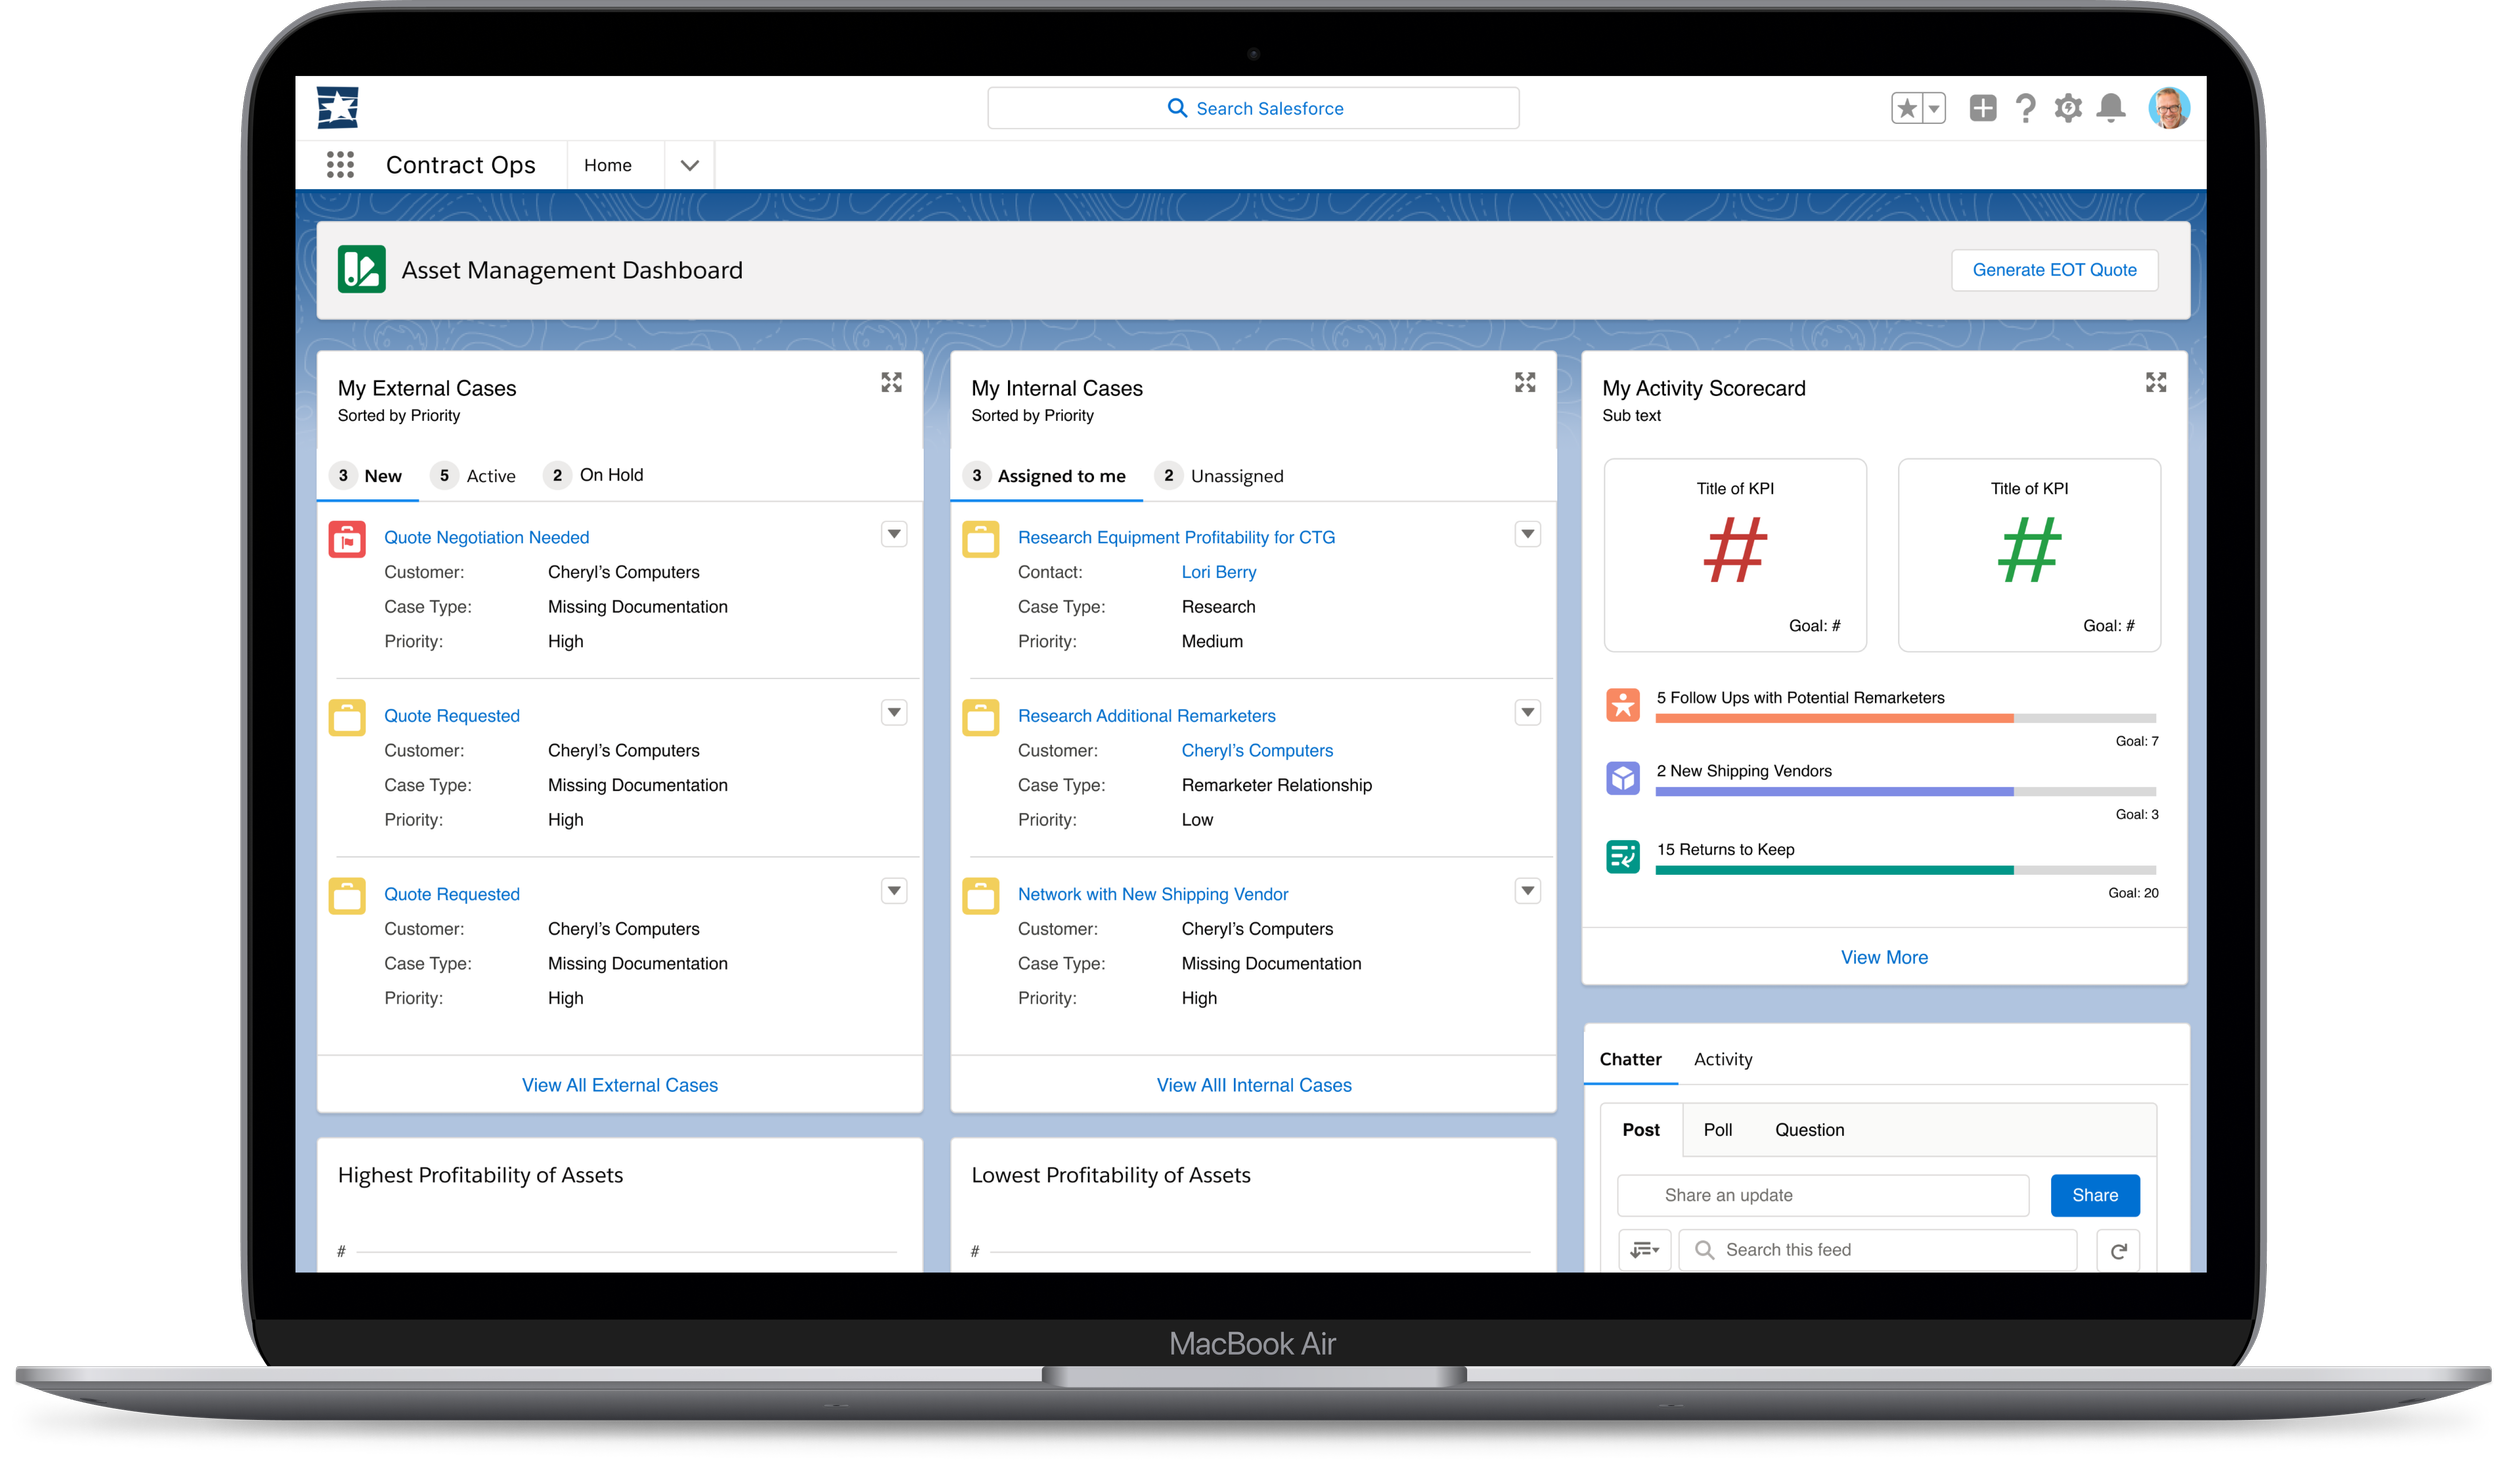Screen dimensions: 2500x1463
Task: Refresh the Chatter feed
Action: pos(2118,1251)
